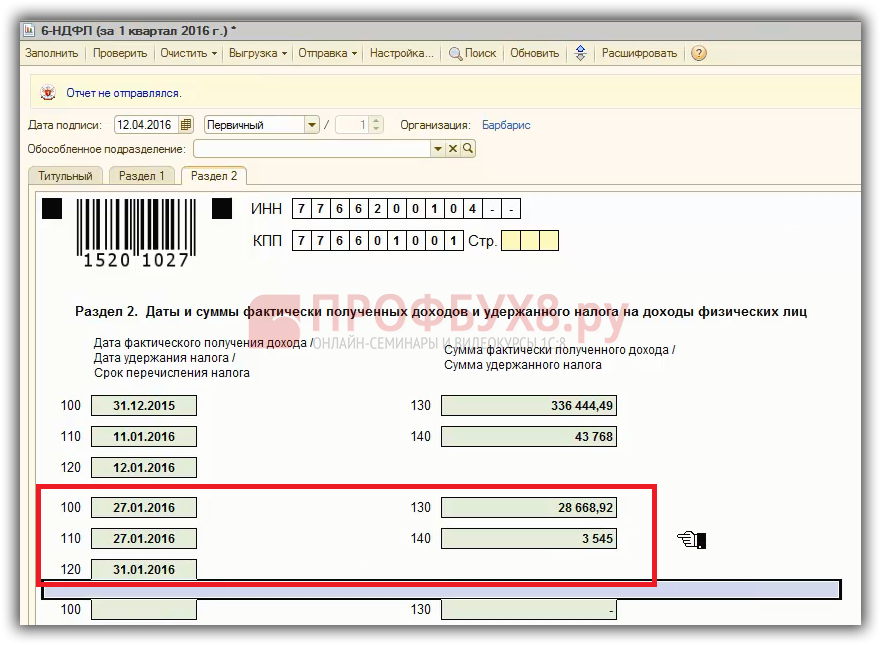The width and height of the screenshot is (881, 645).
Task: Open the calendar picker for signature date
Action: (x=186, y=125)
